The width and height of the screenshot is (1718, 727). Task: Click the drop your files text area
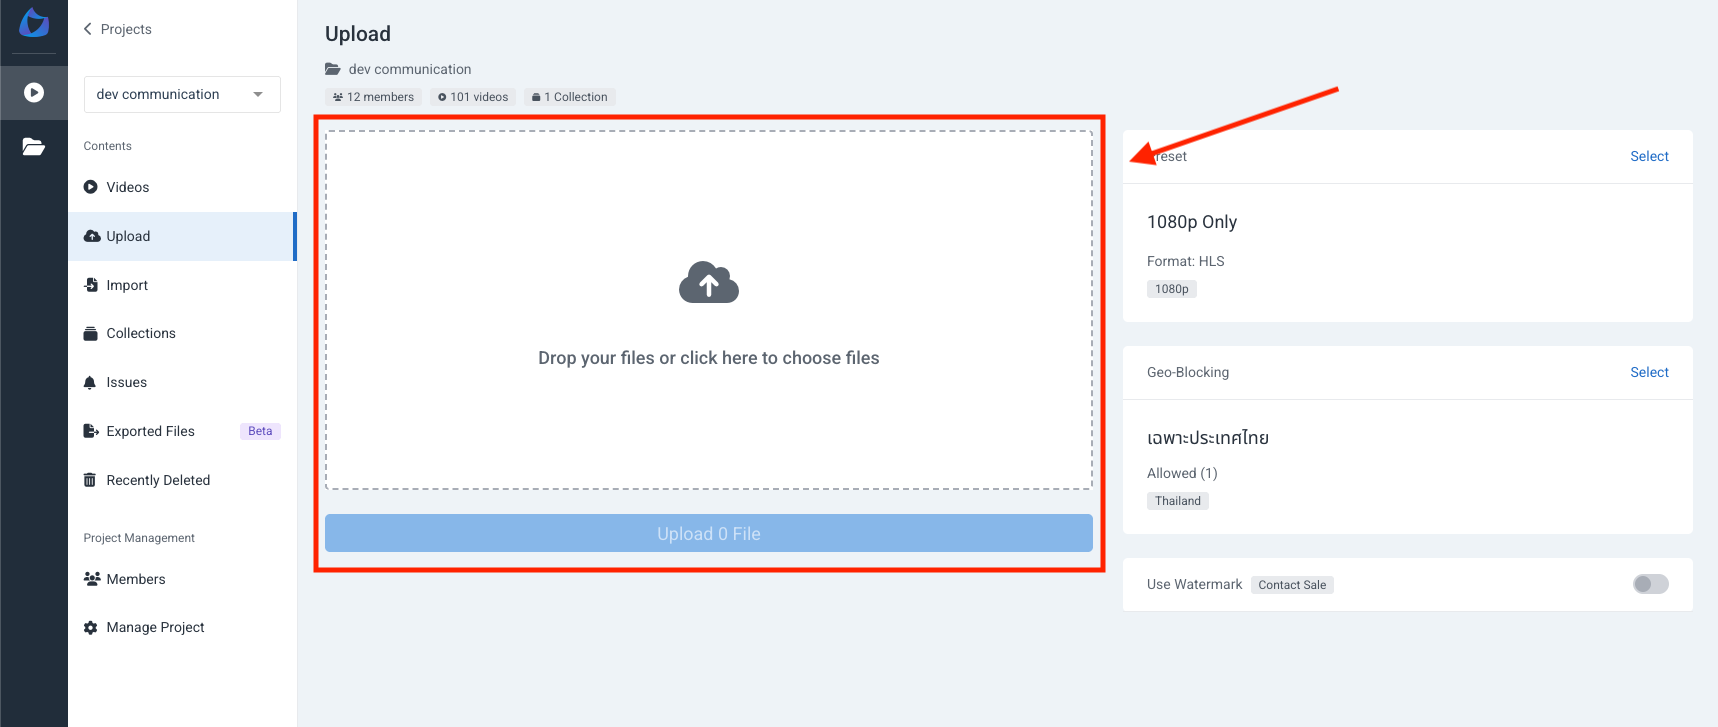(708, 358)
